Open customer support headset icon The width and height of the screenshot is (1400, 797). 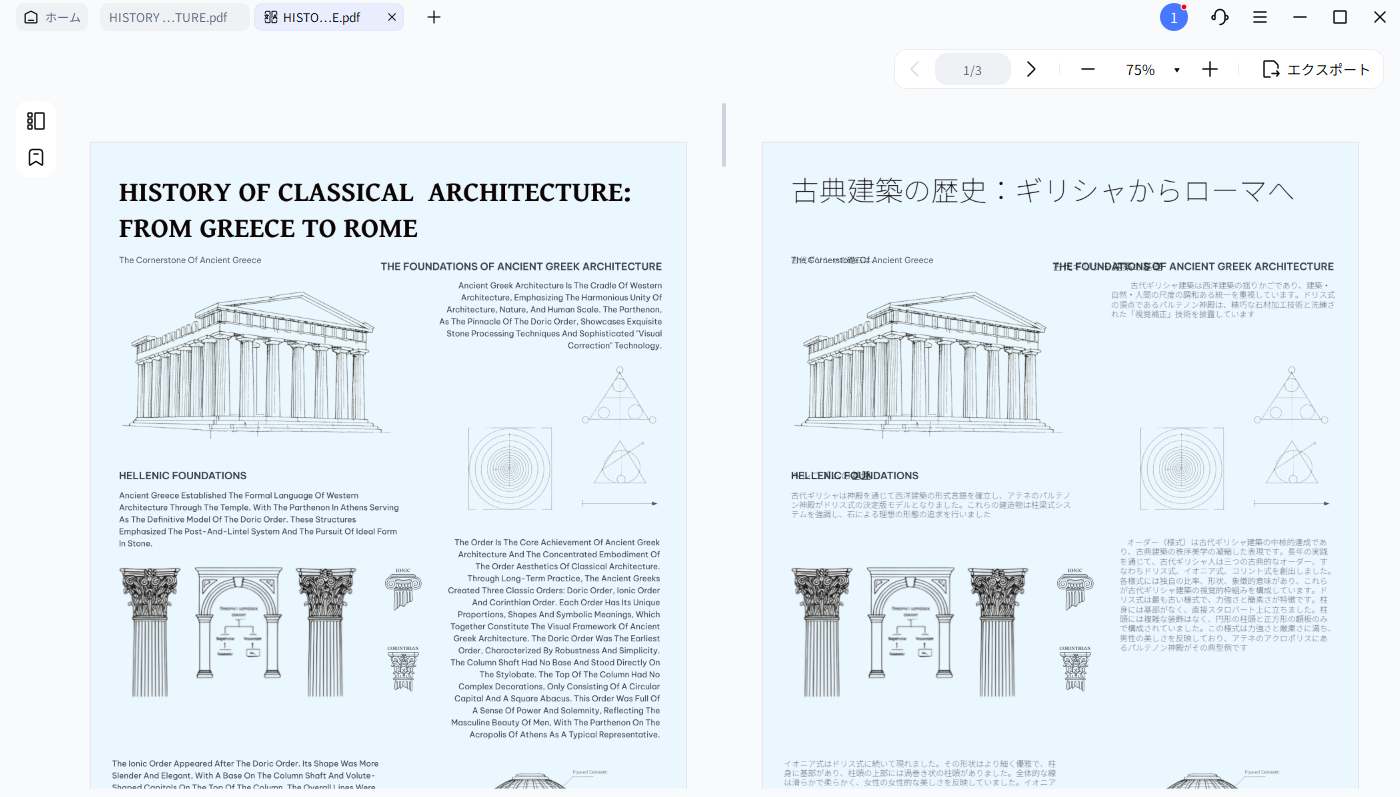1219,17
